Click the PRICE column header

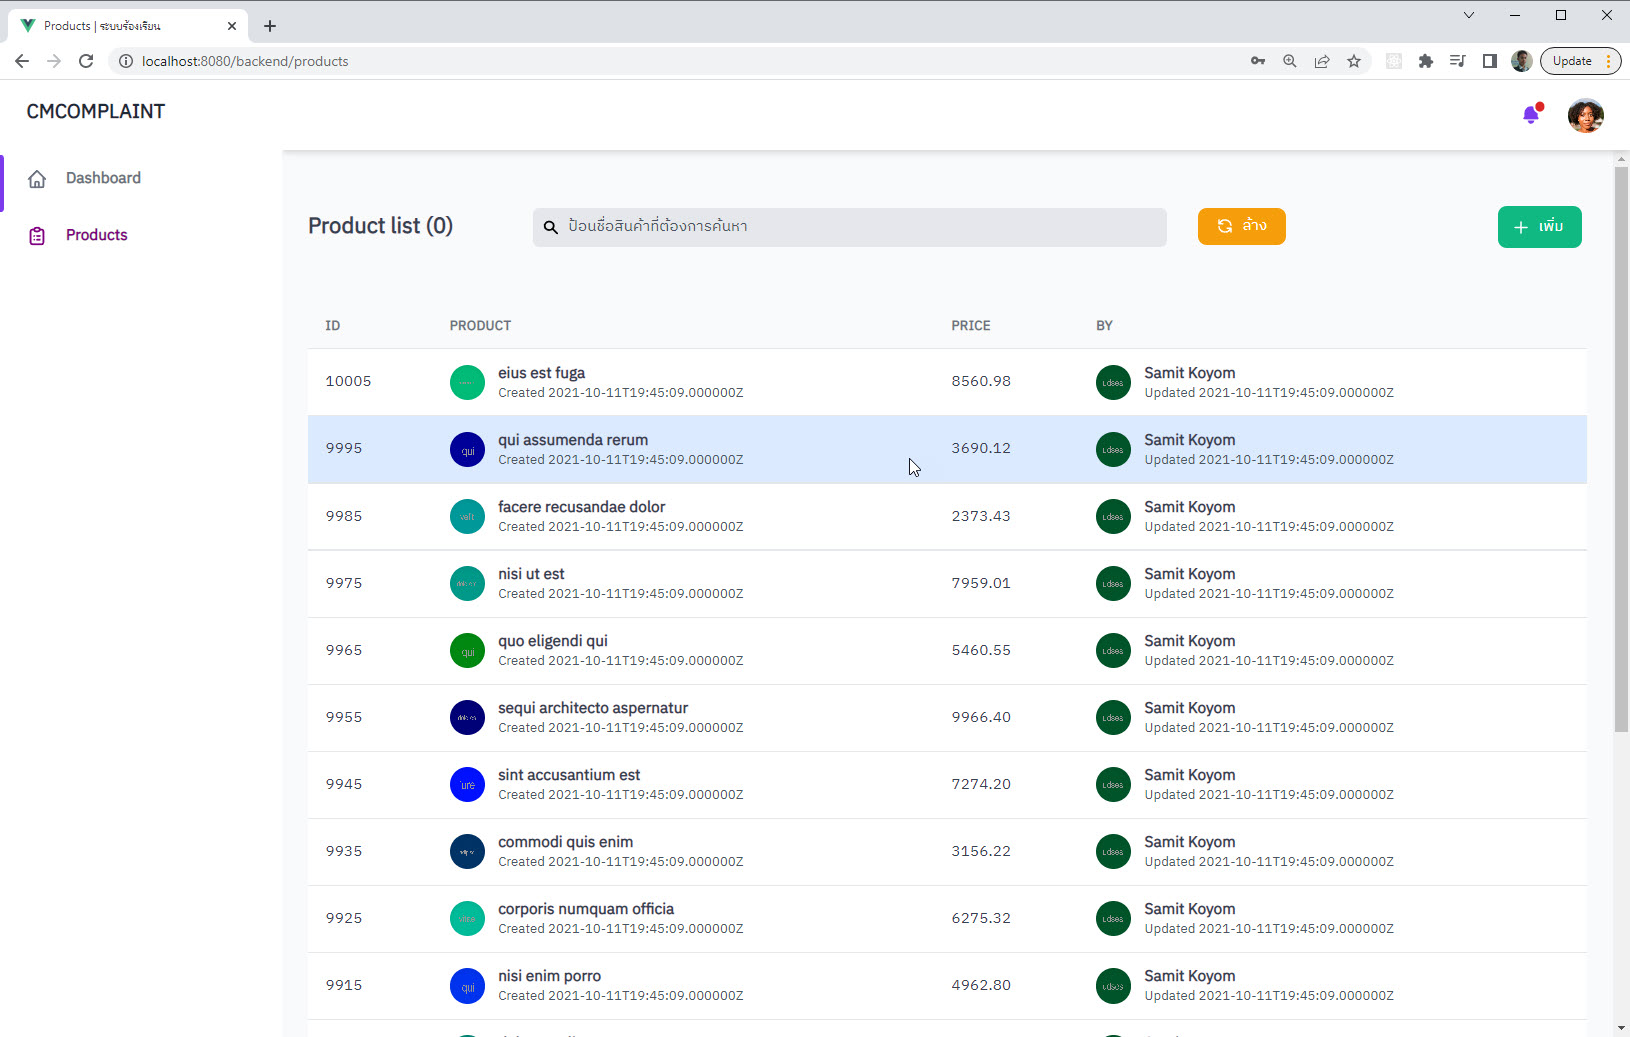[x=971, y=326]
